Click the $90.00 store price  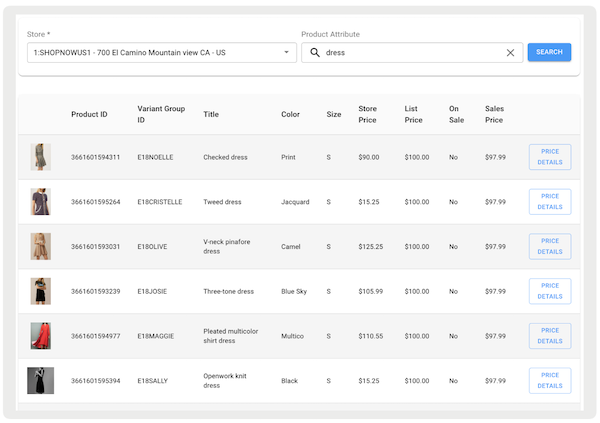coord(368,157)
